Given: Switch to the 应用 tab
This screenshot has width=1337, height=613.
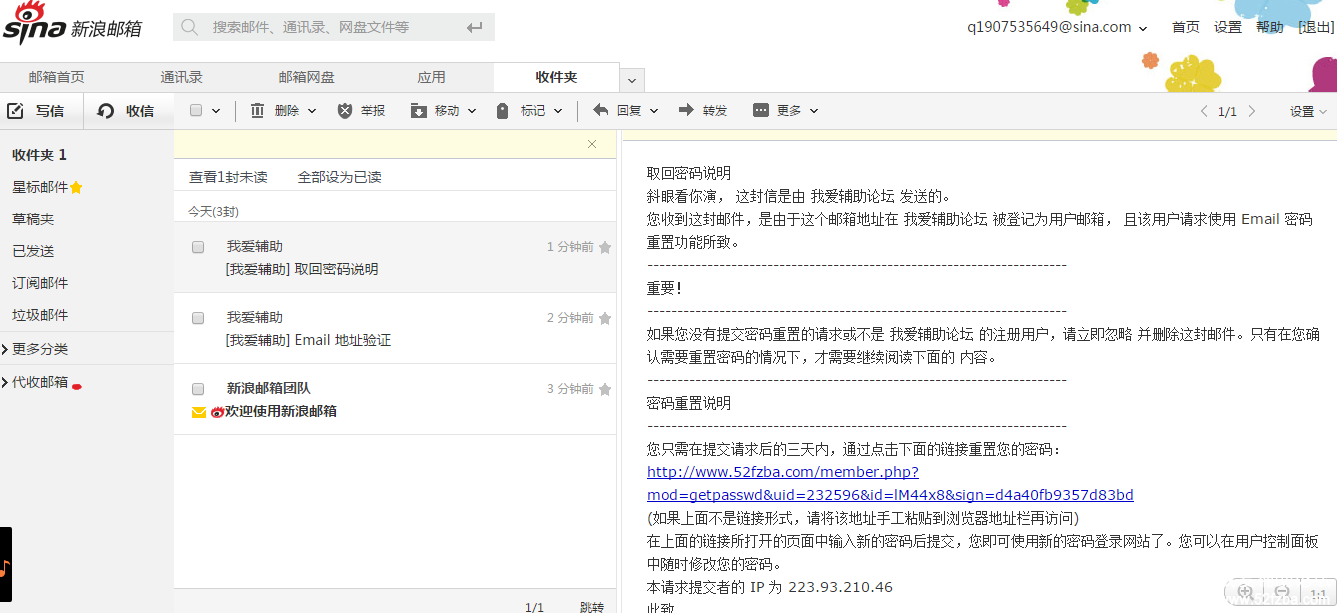Looking at the screenshot, I should [431, 77].
